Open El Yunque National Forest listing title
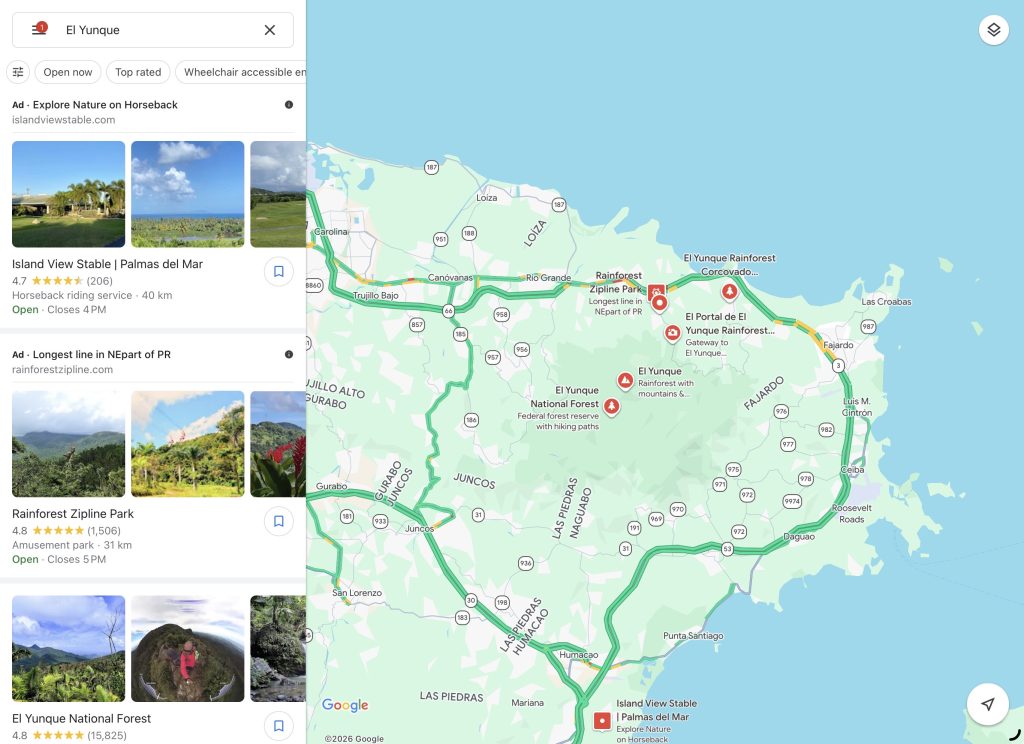Image resolution: width=1024 pixels, height=744 pixels. pos(81,718)
